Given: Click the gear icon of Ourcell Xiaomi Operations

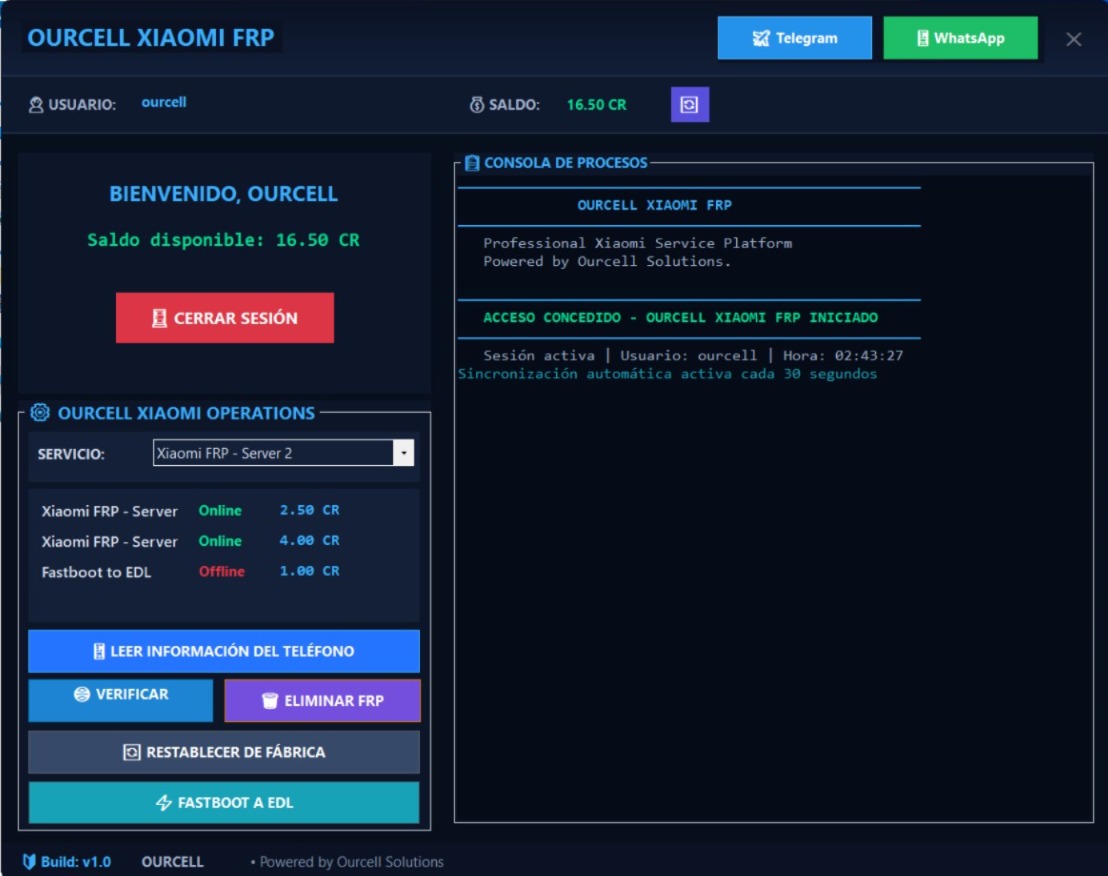Looking at the screenshot, I should coord(40,413).
